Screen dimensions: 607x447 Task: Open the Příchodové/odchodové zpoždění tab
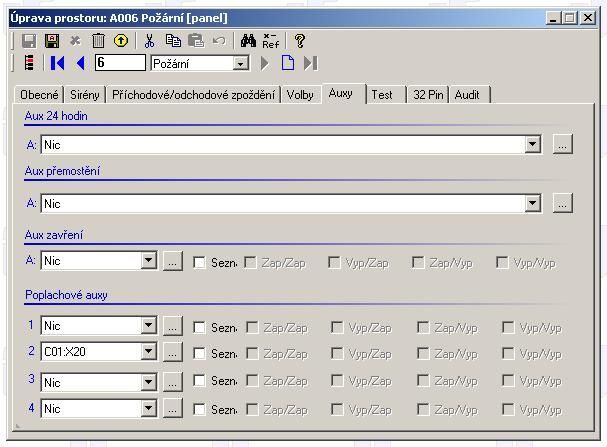tap(193, 95)
